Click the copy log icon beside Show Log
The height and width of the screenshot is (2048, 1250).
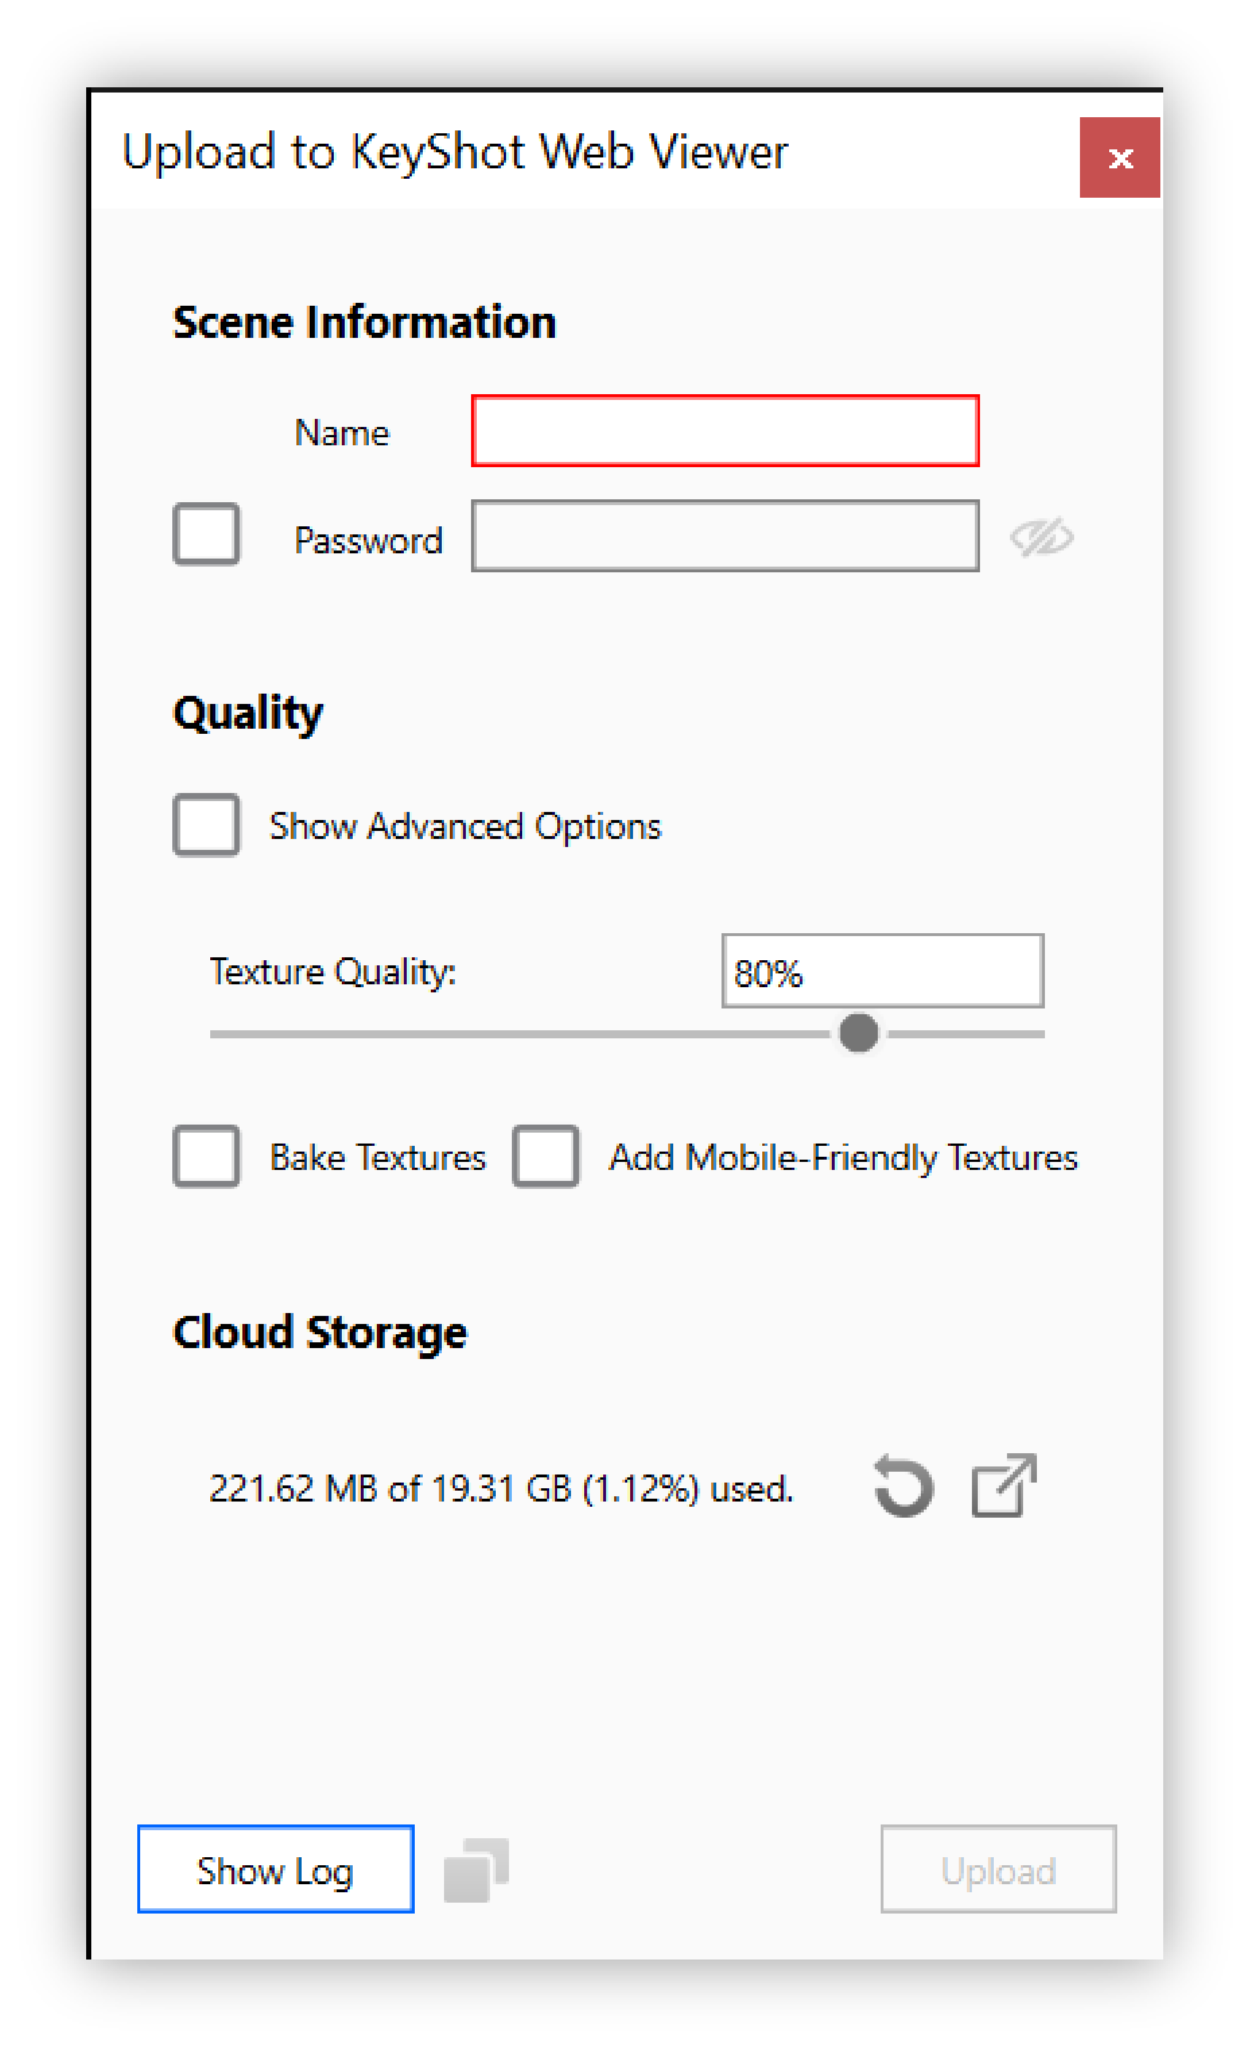coord(476,1869)
